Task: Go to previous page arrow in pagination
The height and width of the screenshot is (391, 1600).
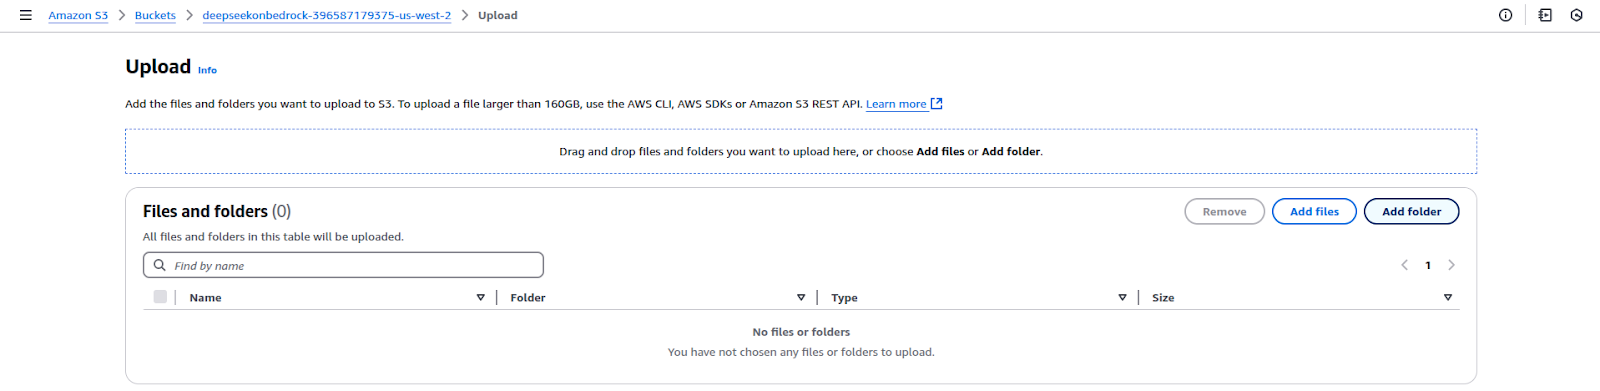Action: pos(1404,265)
